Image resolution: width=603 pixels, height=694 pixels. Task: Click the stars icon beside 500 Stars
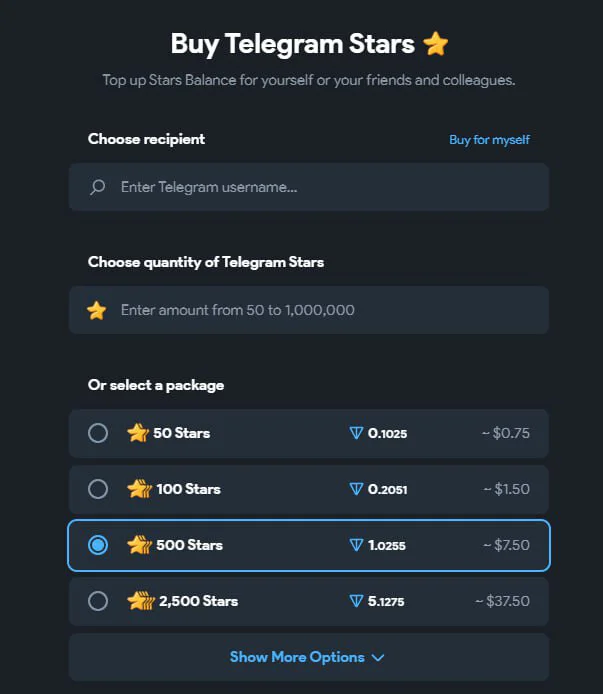point(139,545)
